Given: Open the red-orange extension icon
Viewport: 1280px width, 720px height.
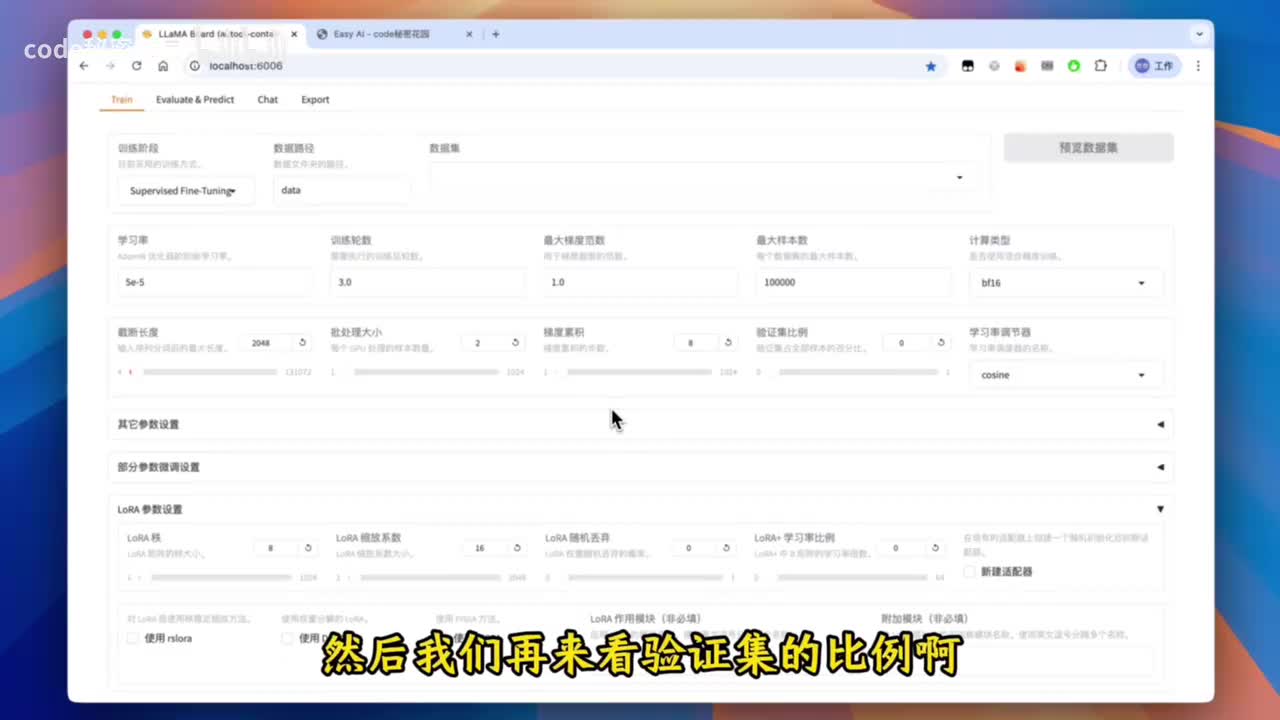Looking at the screenshot, I should (x=1020, y=66).
